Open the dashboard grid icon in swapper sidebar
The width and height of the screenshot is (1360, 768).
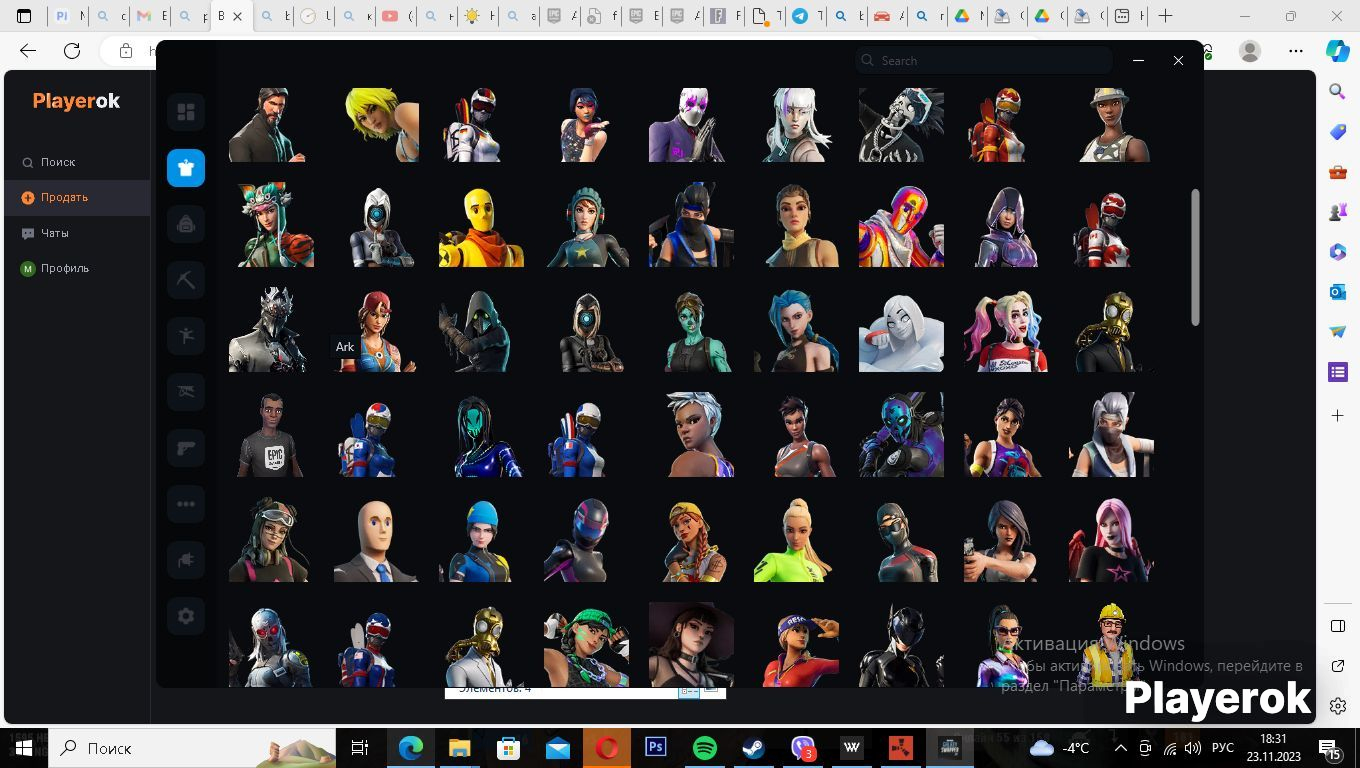(x=186, y=112)
